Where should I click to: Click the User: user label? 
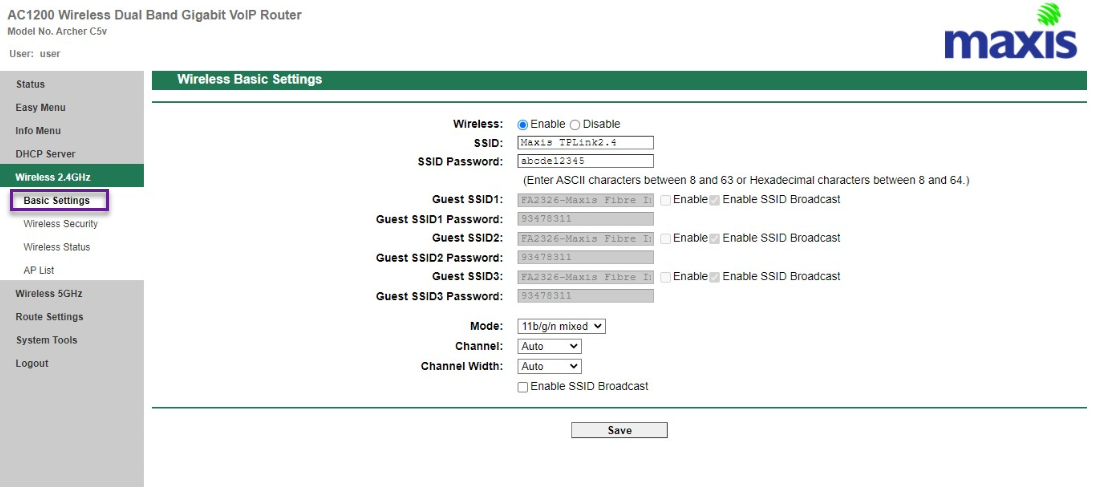tap(35, 54)
